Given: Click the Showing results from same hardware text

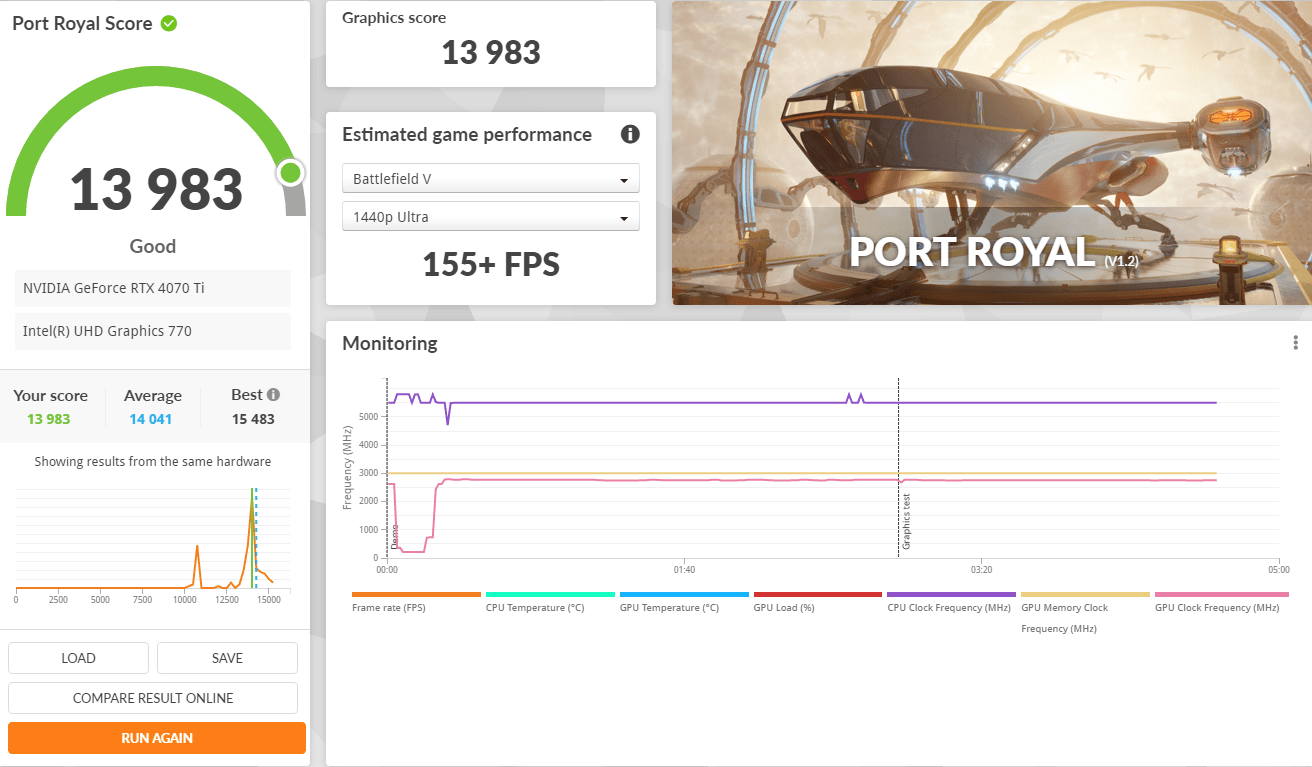Looking at the screenshot, I should tap(153, 462).
